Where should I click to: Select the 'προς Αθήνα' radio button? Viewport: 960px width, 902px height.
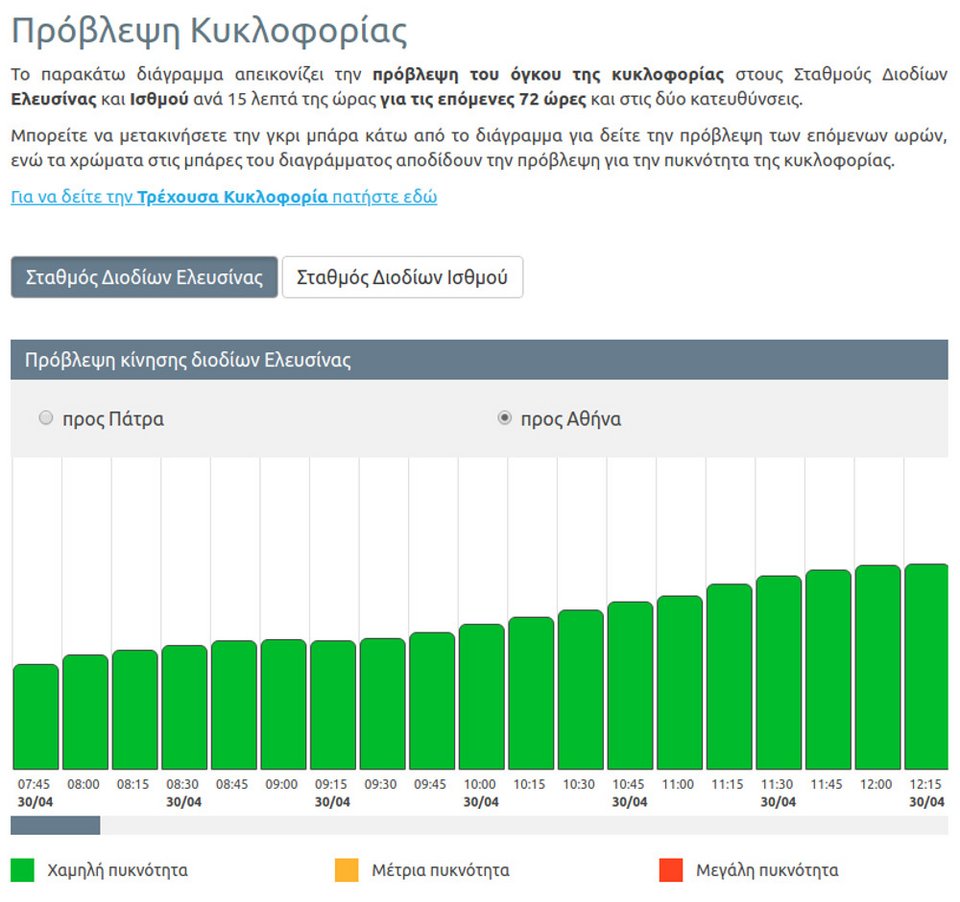tap(505, 419)
